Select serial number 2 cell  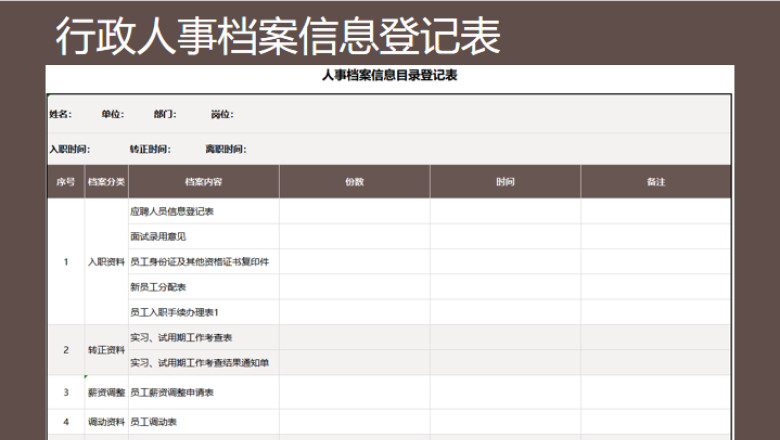tap(66, 350)
